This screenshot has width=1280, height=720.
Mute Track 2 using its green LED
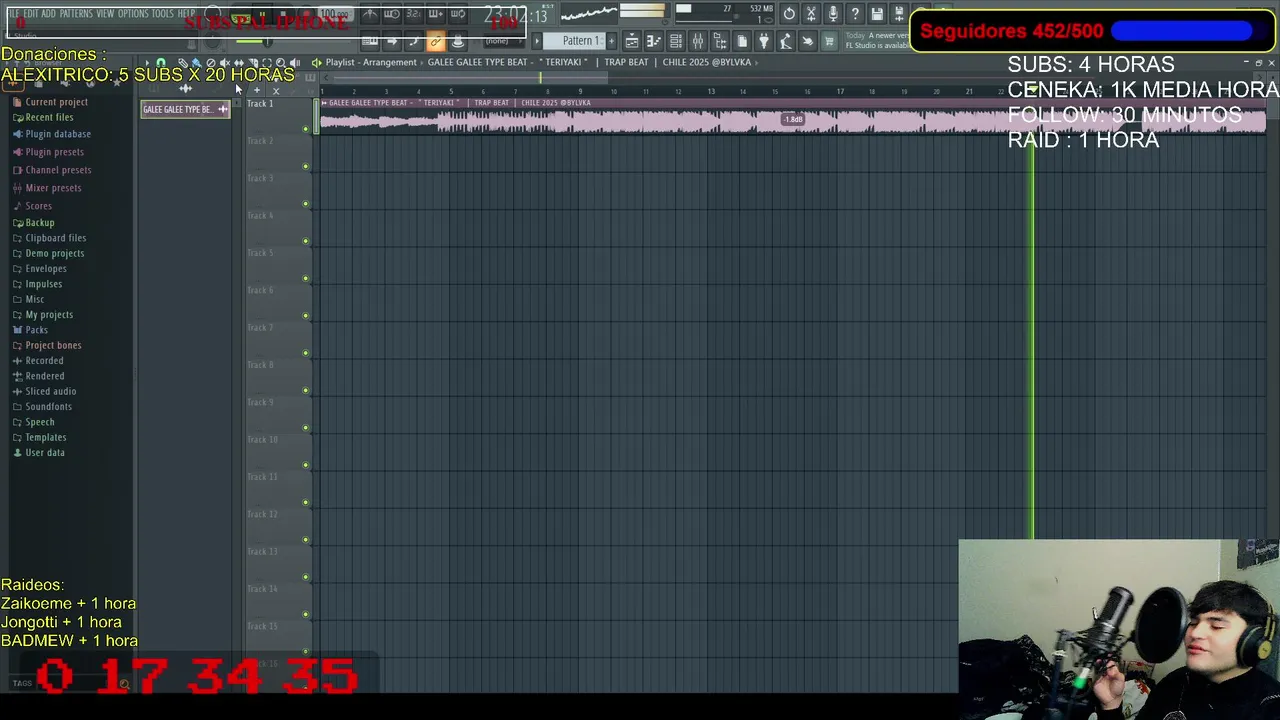click(x=306, y=166)
